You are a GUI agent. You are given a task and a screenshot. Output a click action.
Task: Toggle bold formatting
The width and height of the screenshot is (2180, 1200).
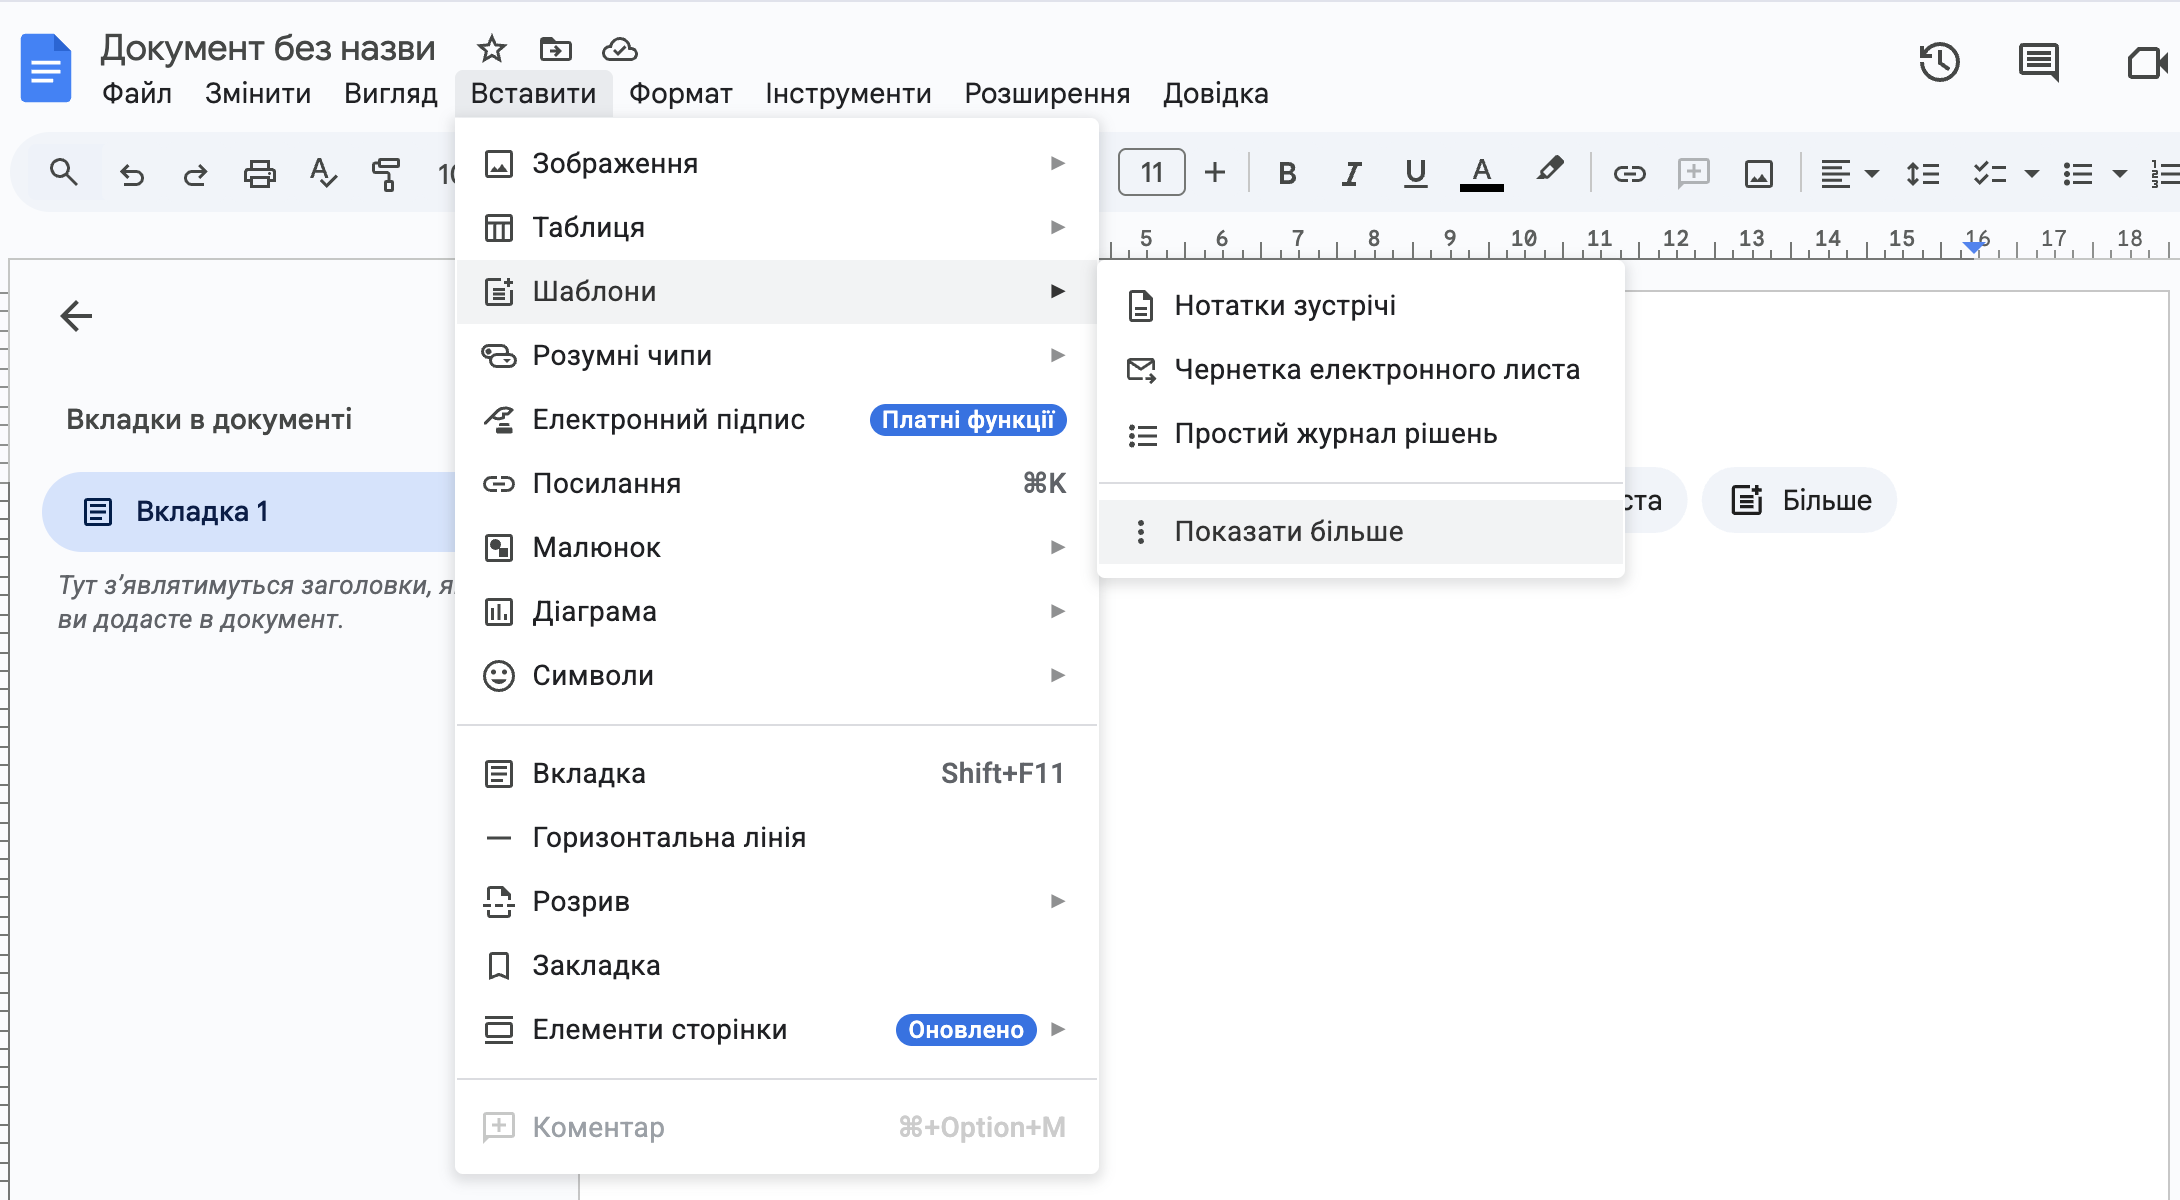1287,174
